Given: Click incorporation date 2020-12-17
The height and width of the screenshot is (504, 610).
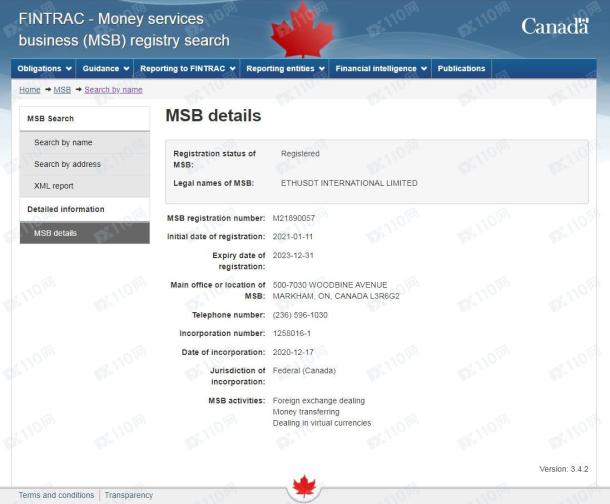Looking at the screenshot, I should [x=293, y=352].
